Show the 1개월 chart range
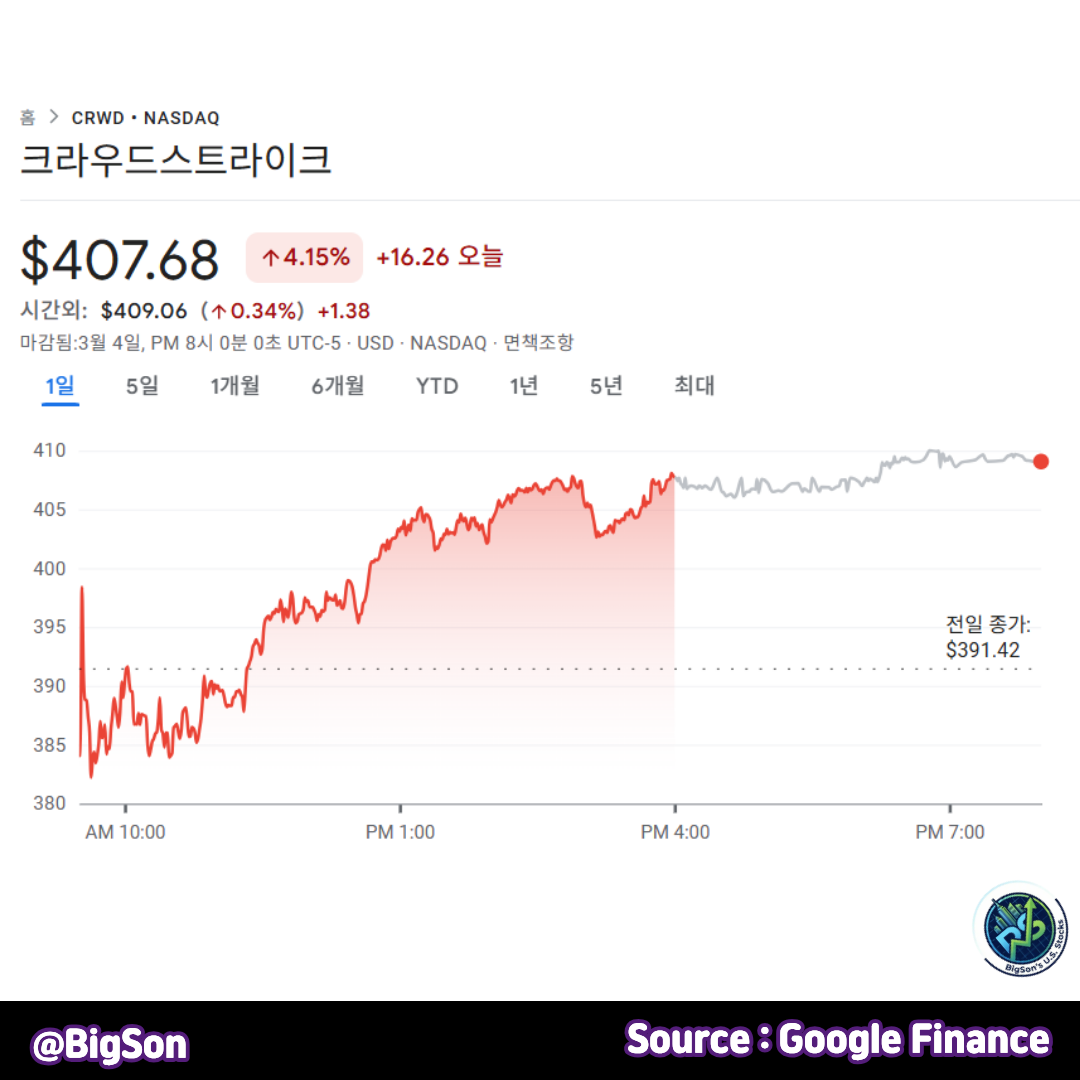 pos(235,386)
